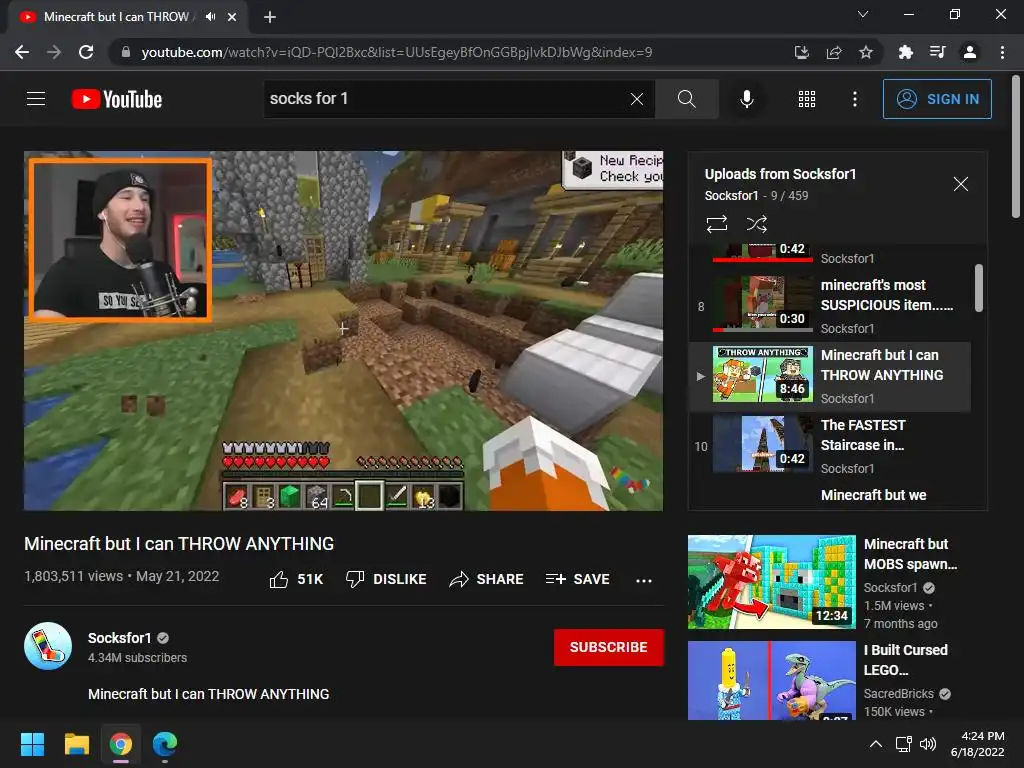
Task: Go forward in browser history
Action: click(54, 52)
